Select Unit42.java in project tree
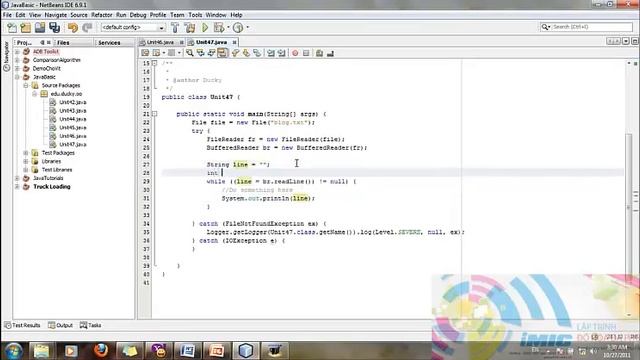Viewport: 640px width, 360px height. point(73,102)
